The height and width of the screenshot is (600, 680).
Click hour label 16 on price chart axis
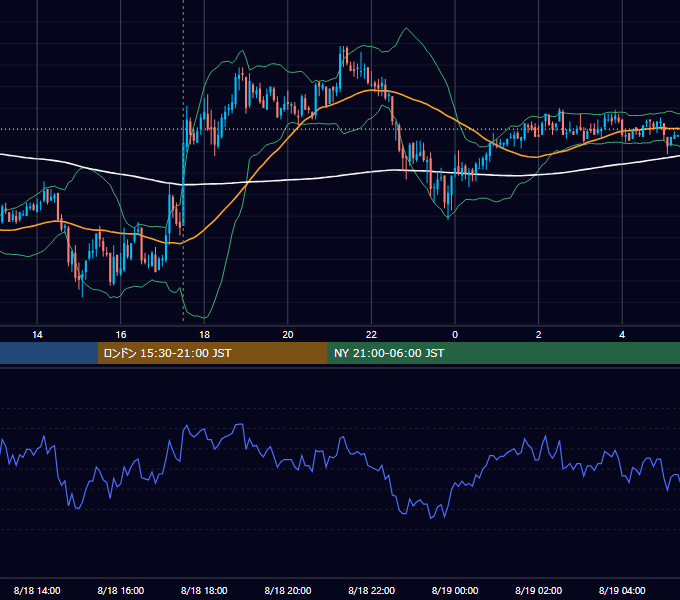point(121,335)
